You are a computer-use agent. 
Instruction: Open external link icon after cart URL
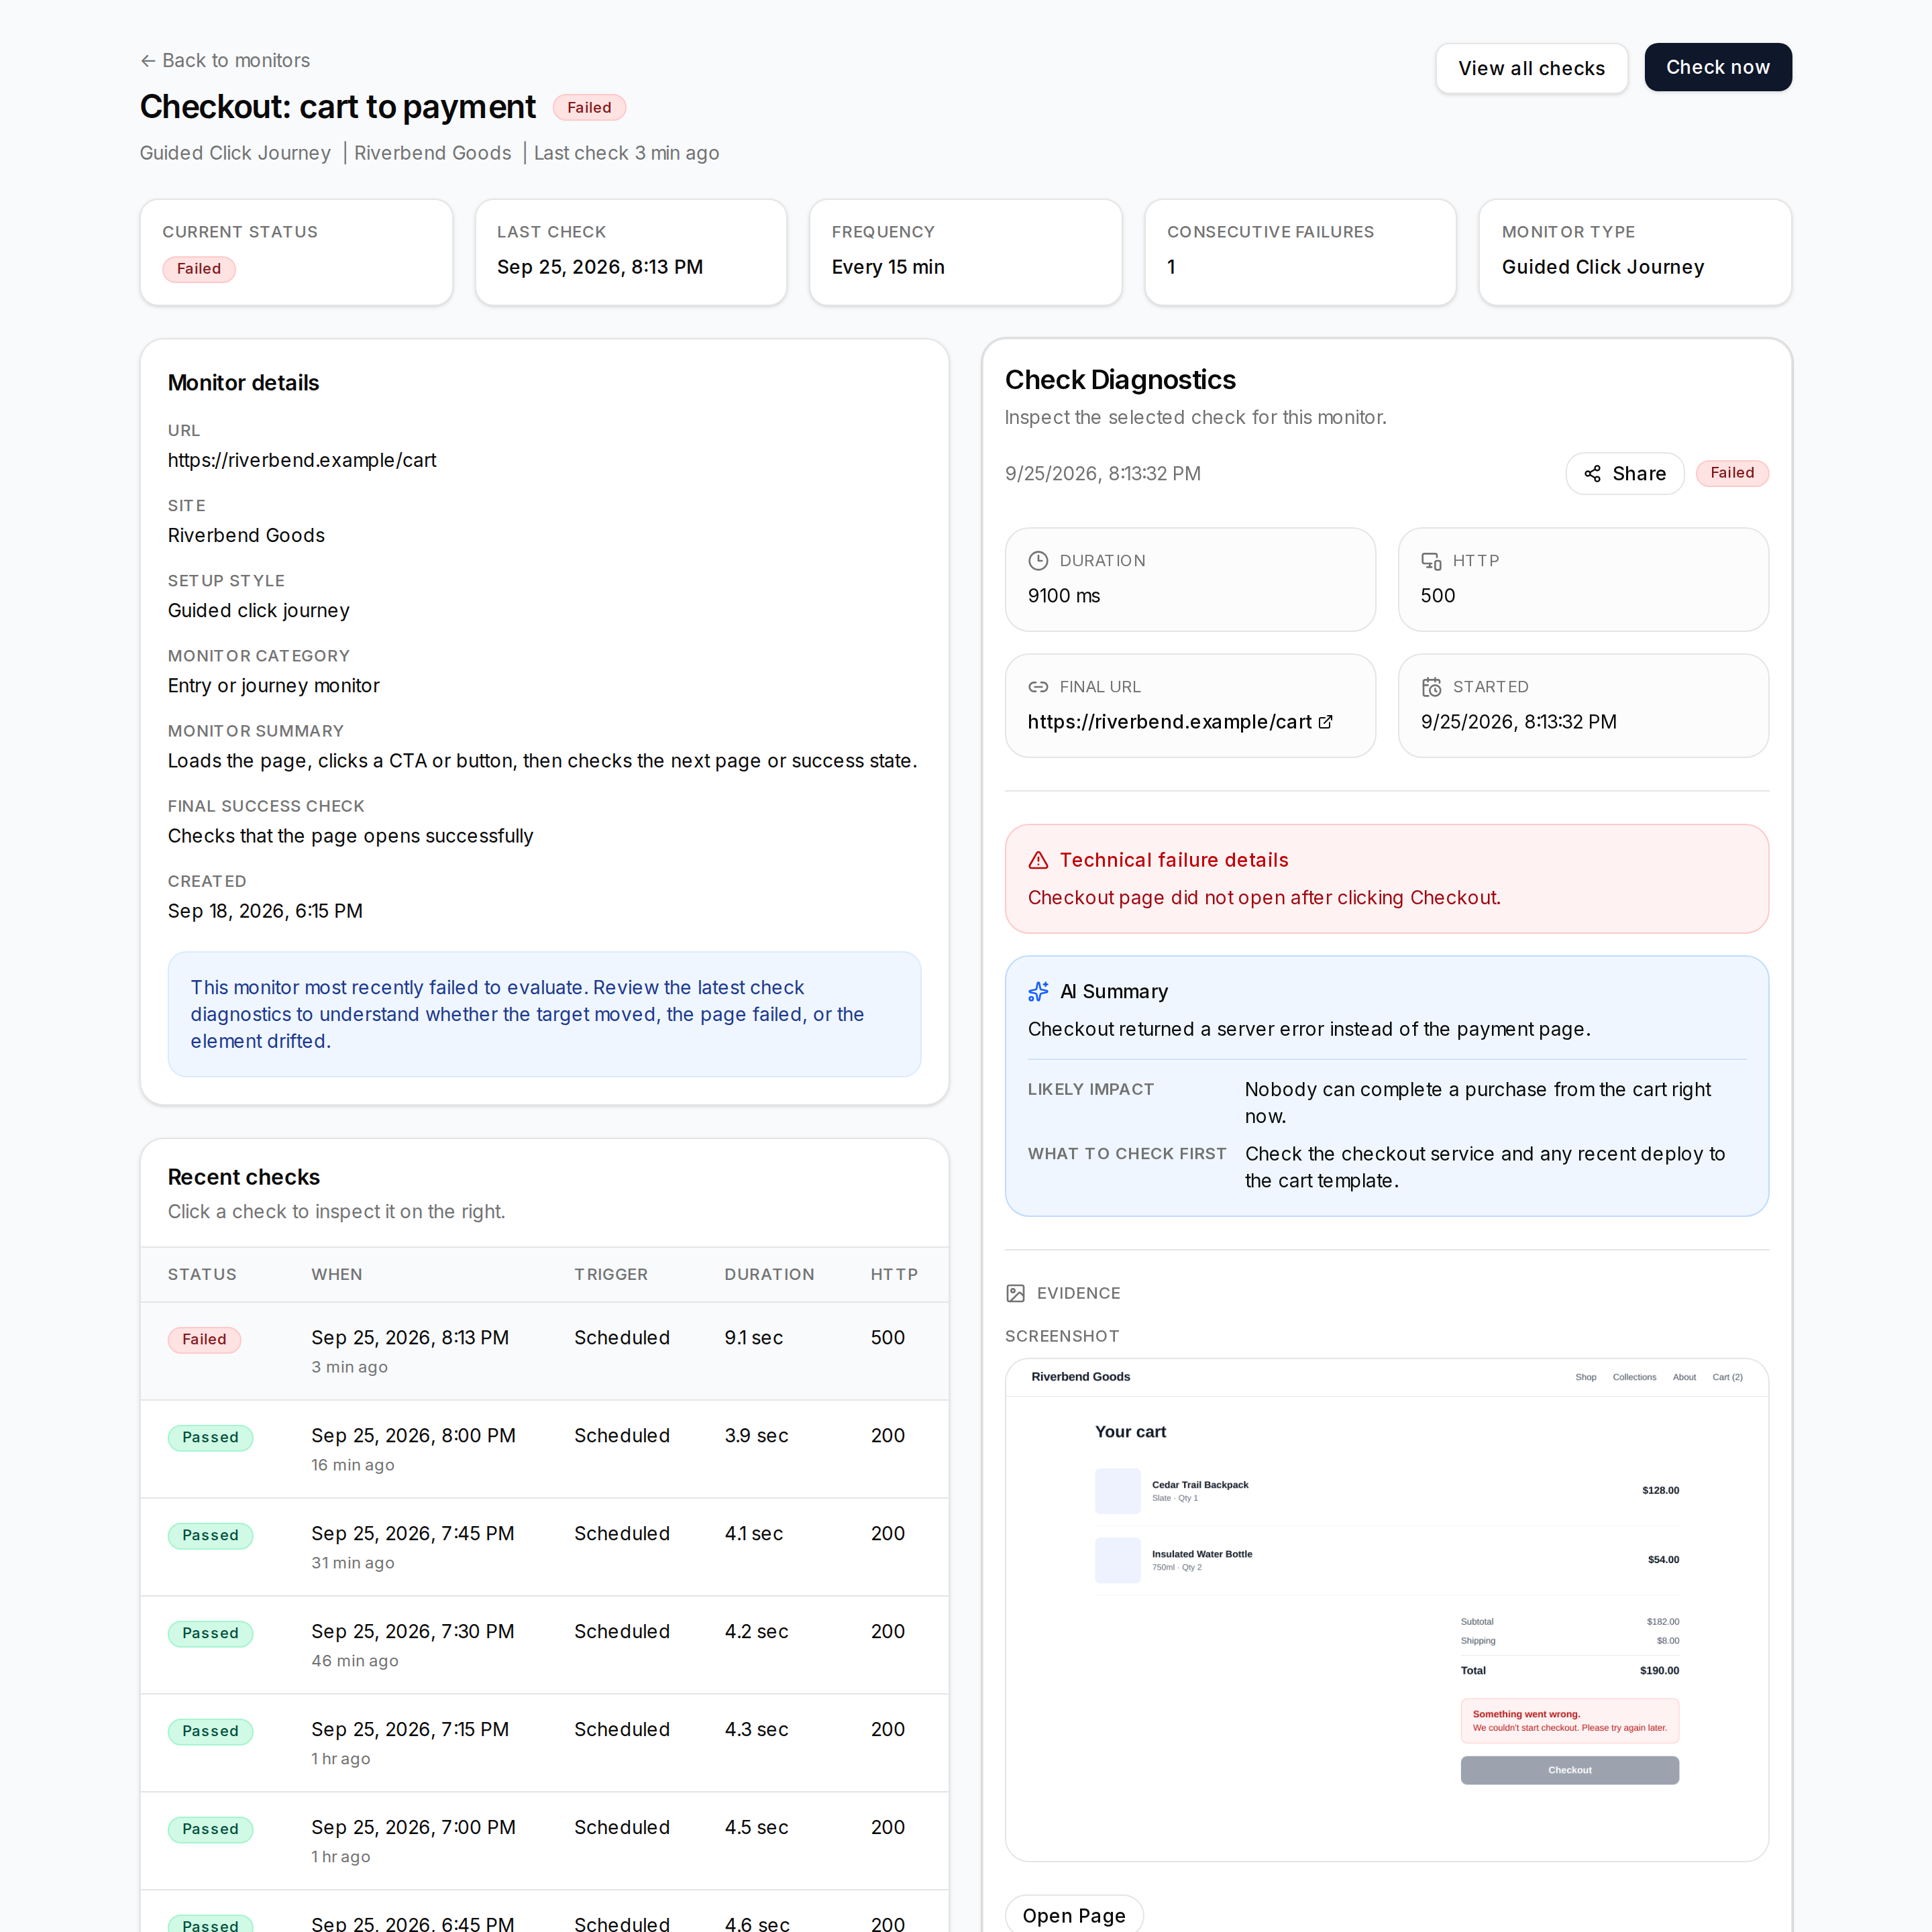pos(1325,722)
